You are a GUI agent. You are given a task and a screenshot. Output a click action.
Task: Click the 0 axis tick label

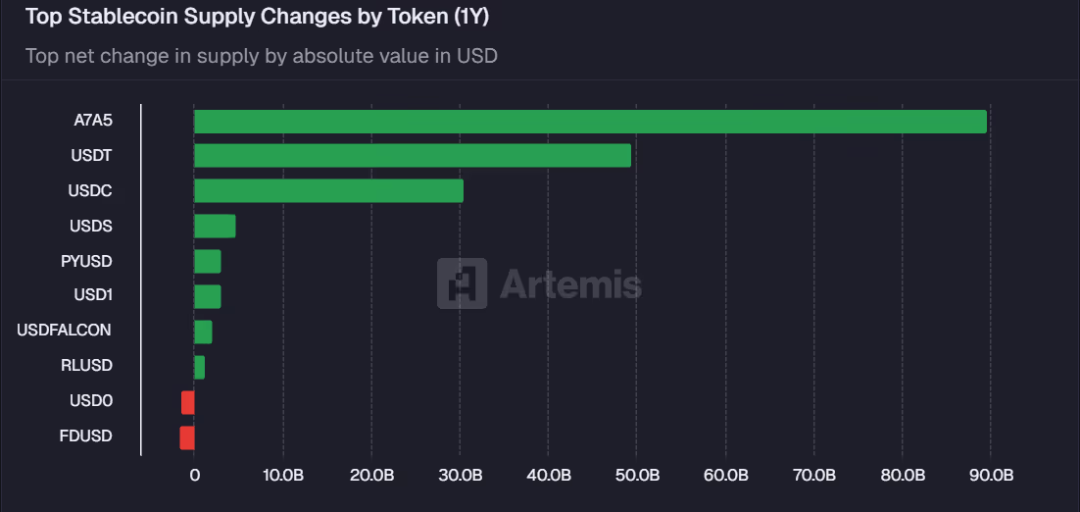[194, 474]
